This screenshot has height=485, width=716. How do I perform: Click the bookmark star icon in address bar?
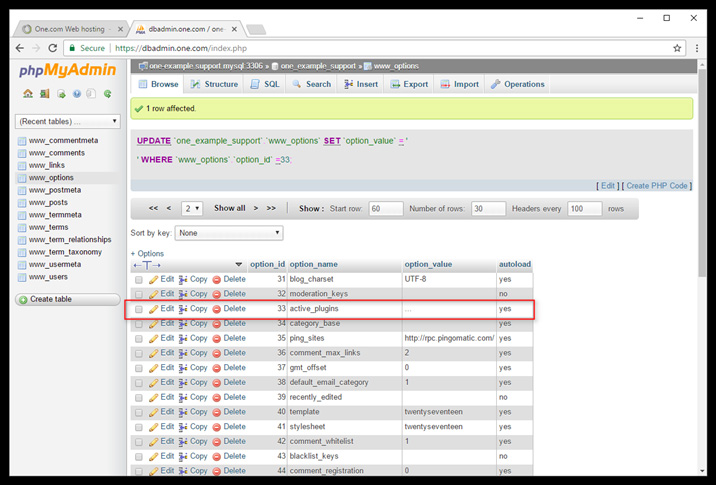(x=677, y=48)
